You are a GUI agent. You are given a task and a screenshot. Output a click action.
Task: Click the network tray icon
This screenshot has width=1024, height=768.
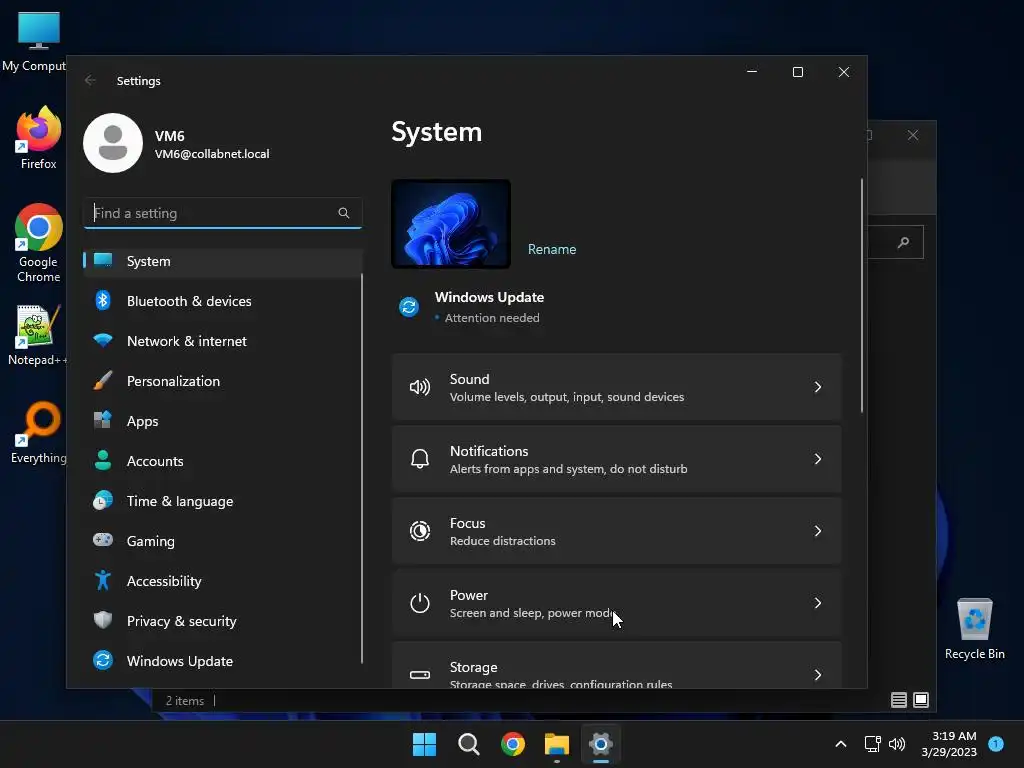[x=872, y=744]
